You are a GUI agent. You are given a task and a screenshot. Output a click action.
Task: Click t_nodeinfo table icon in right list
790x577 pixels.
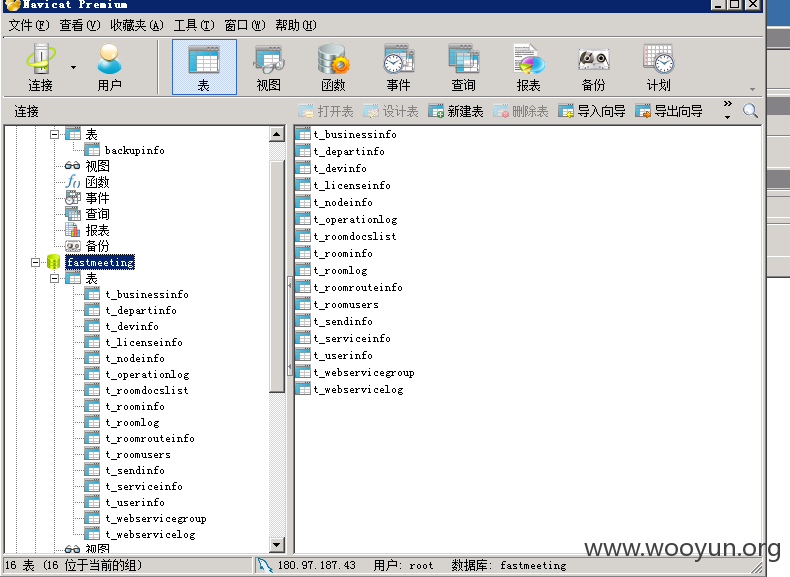click(303, 203)
